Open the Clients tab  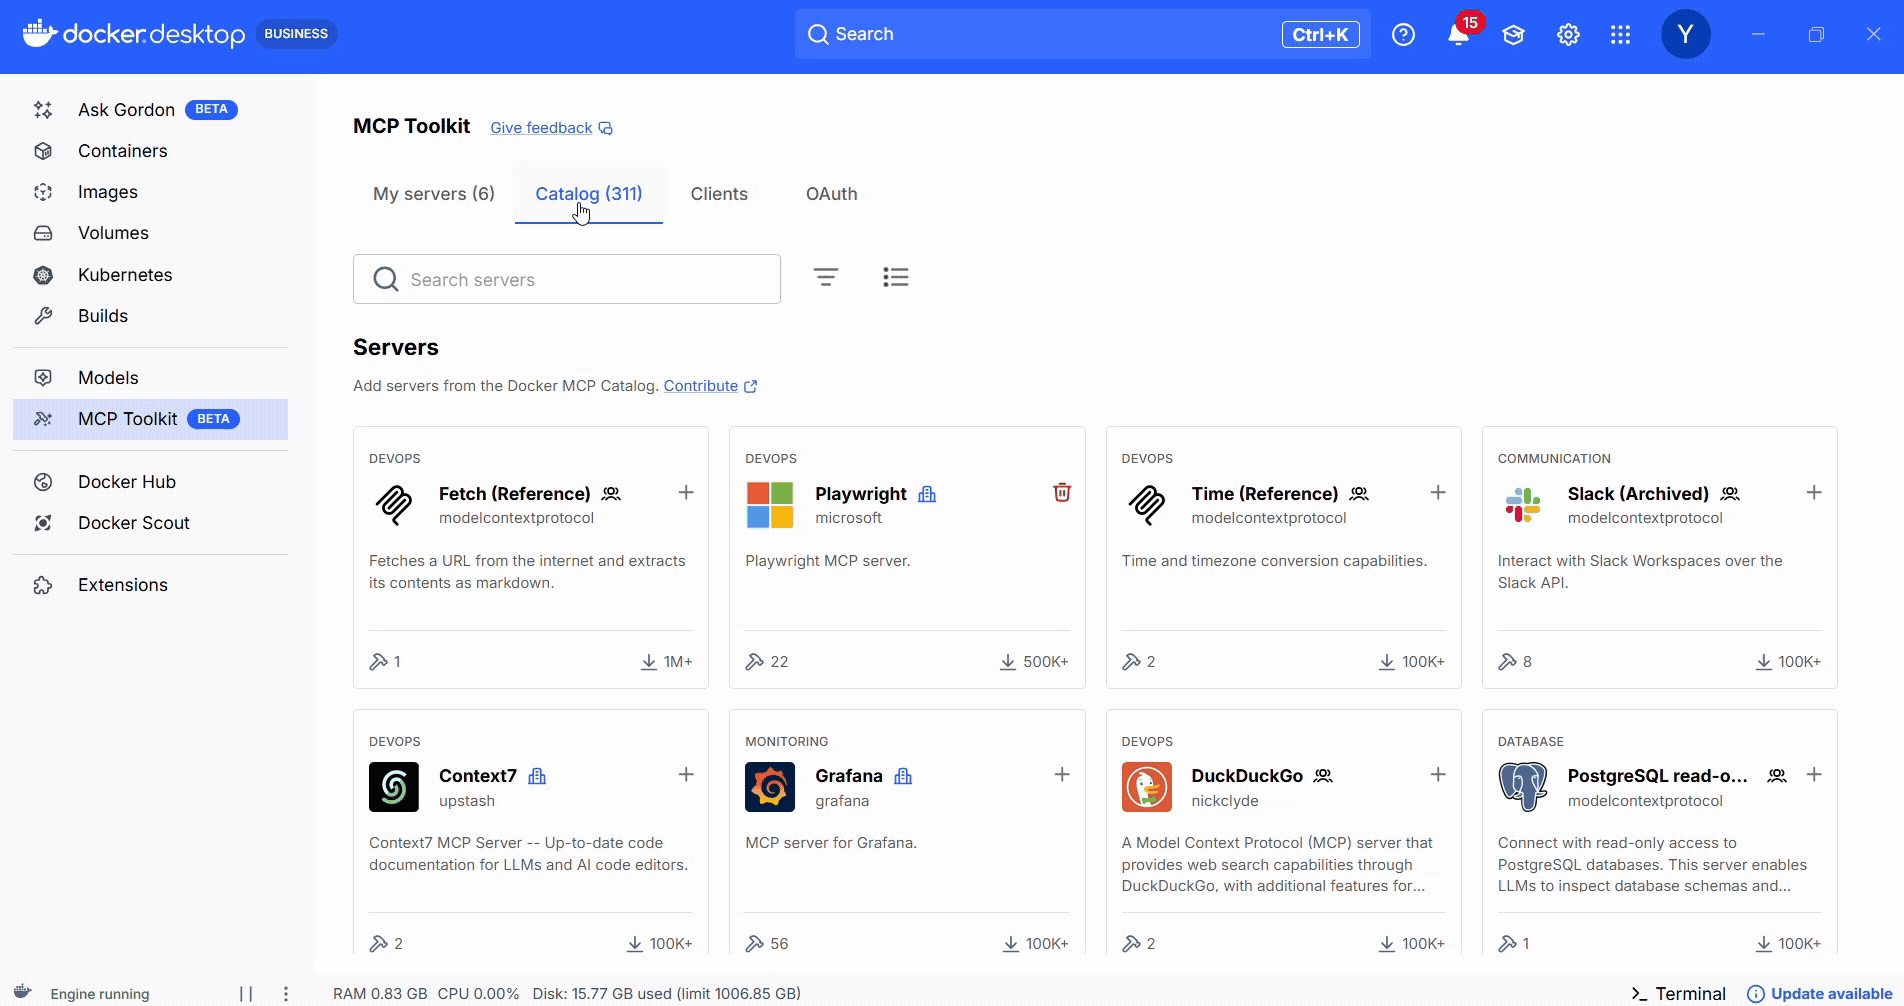pyautogui.click(x=719, y=194)
